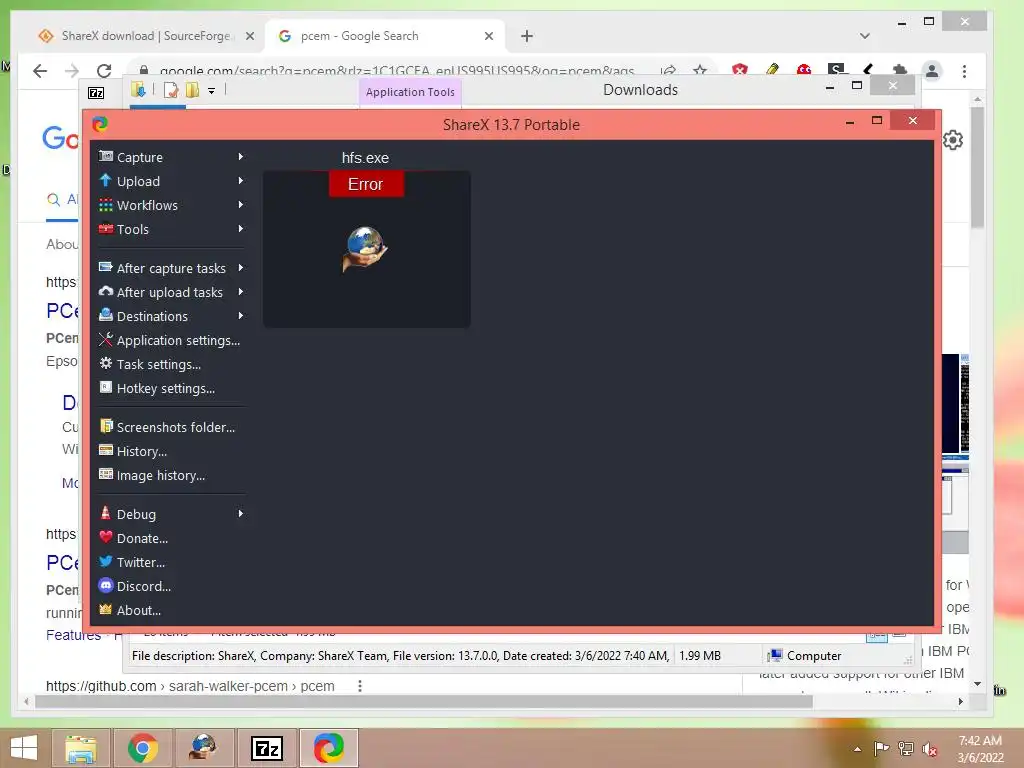Open Chrome profile avatar icon

click(932, 71)
